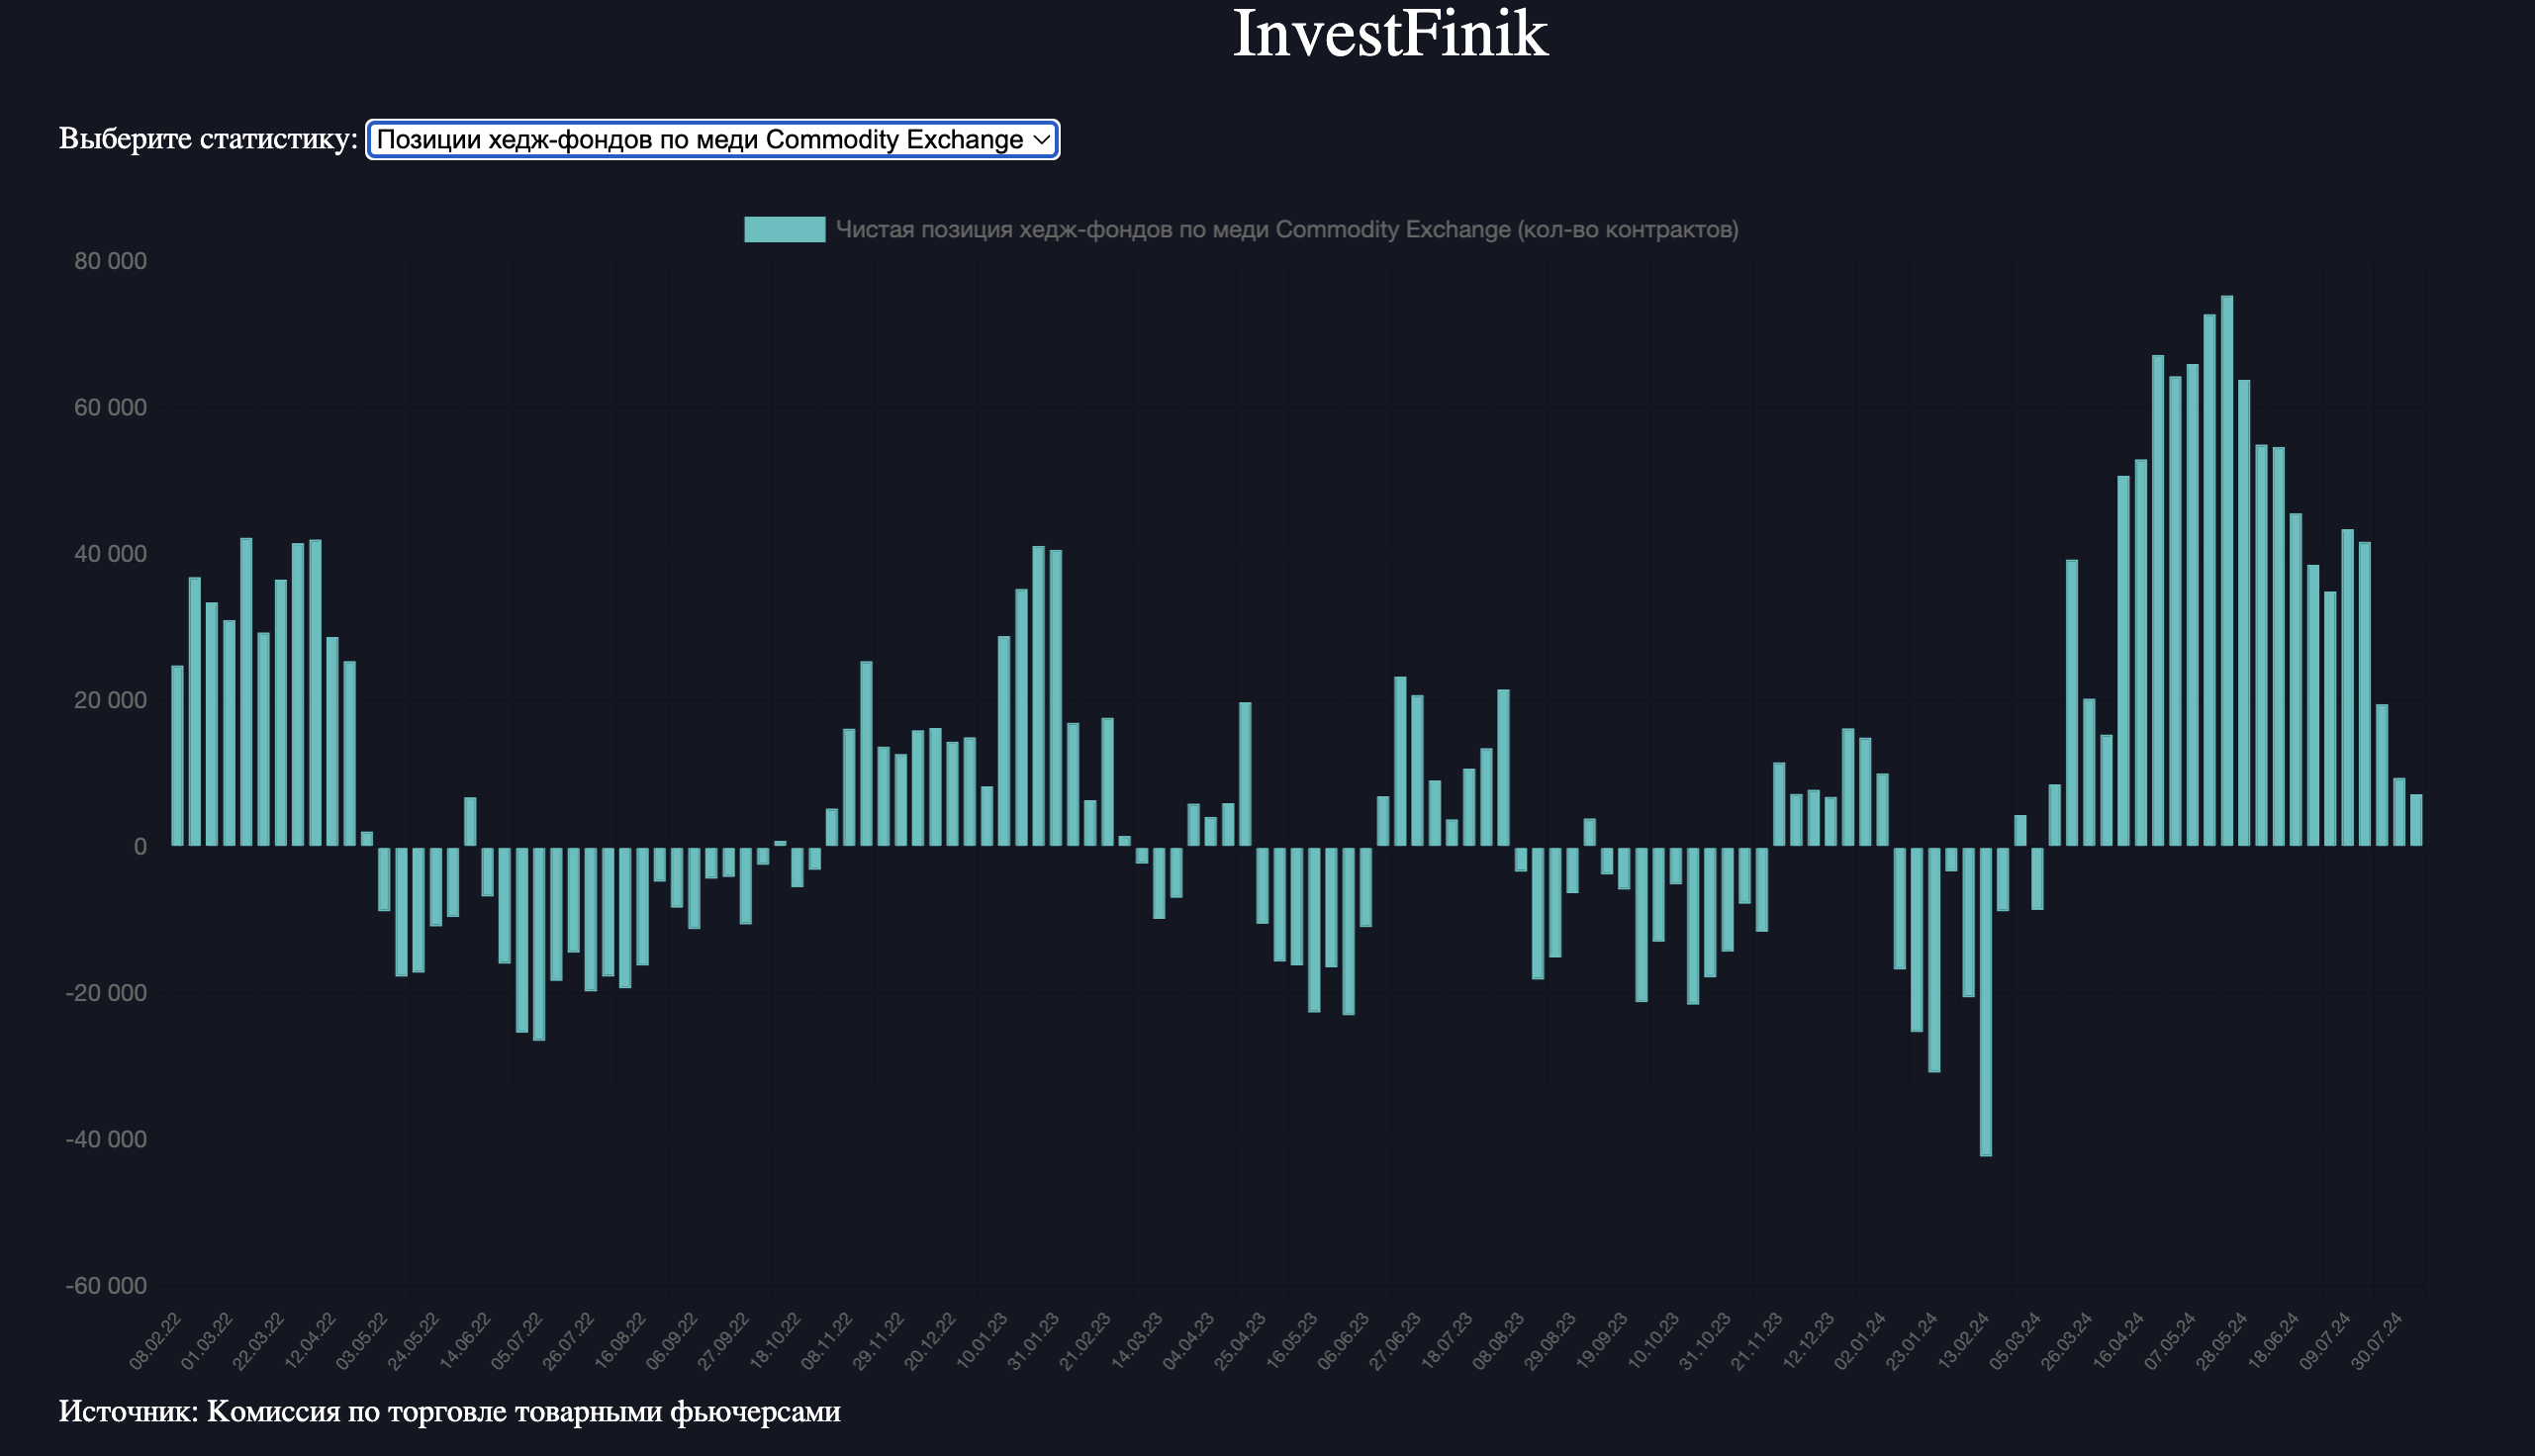Screen dimensions: 2535x1456
Task: Click y-axis label -20 000
Action: 106,993
